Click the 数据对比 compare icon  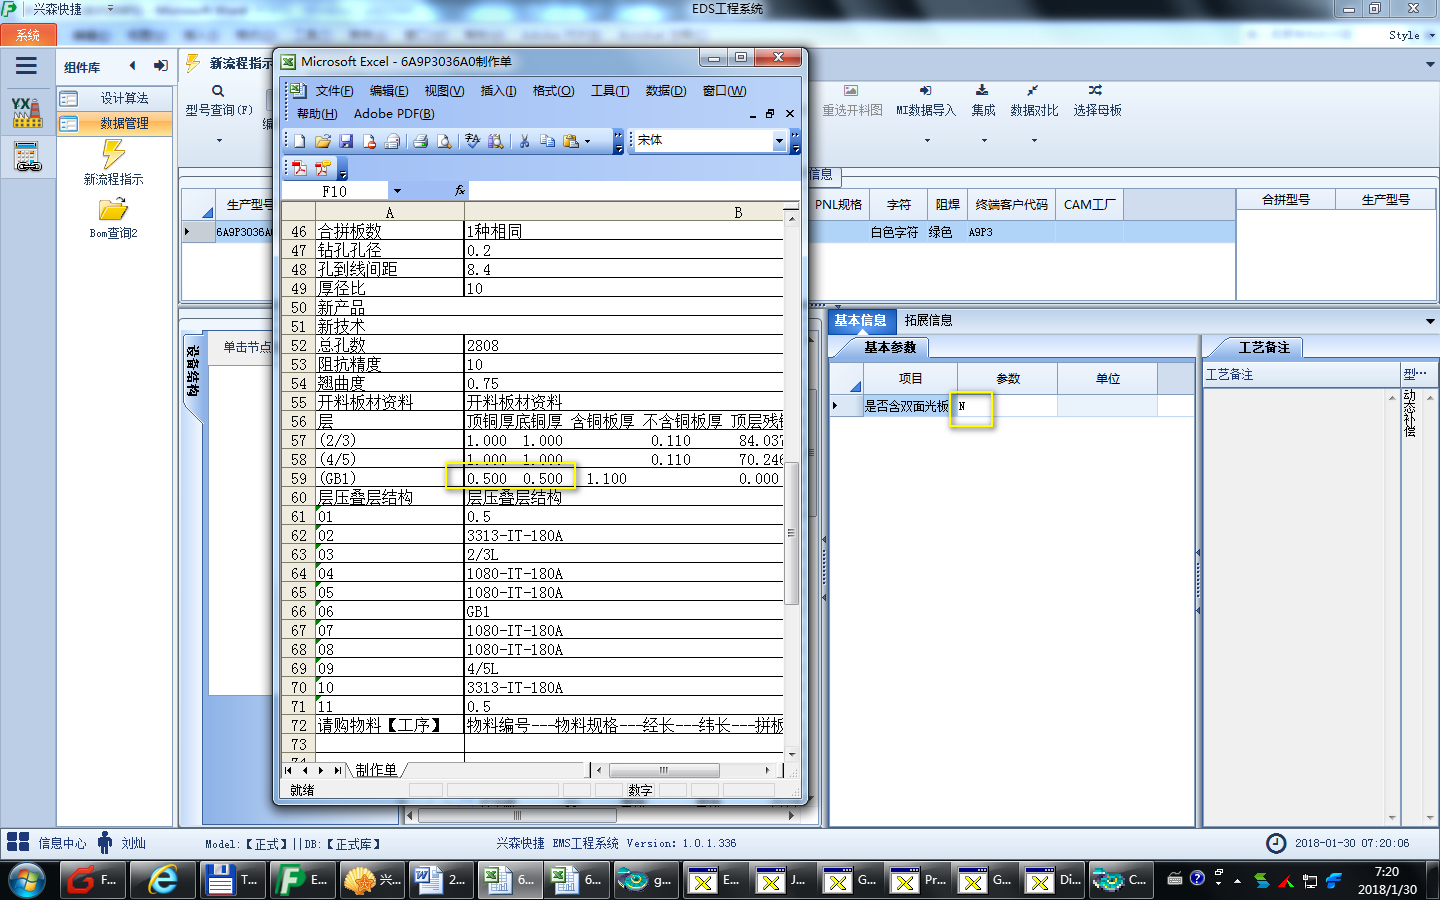coord(1032,90)
